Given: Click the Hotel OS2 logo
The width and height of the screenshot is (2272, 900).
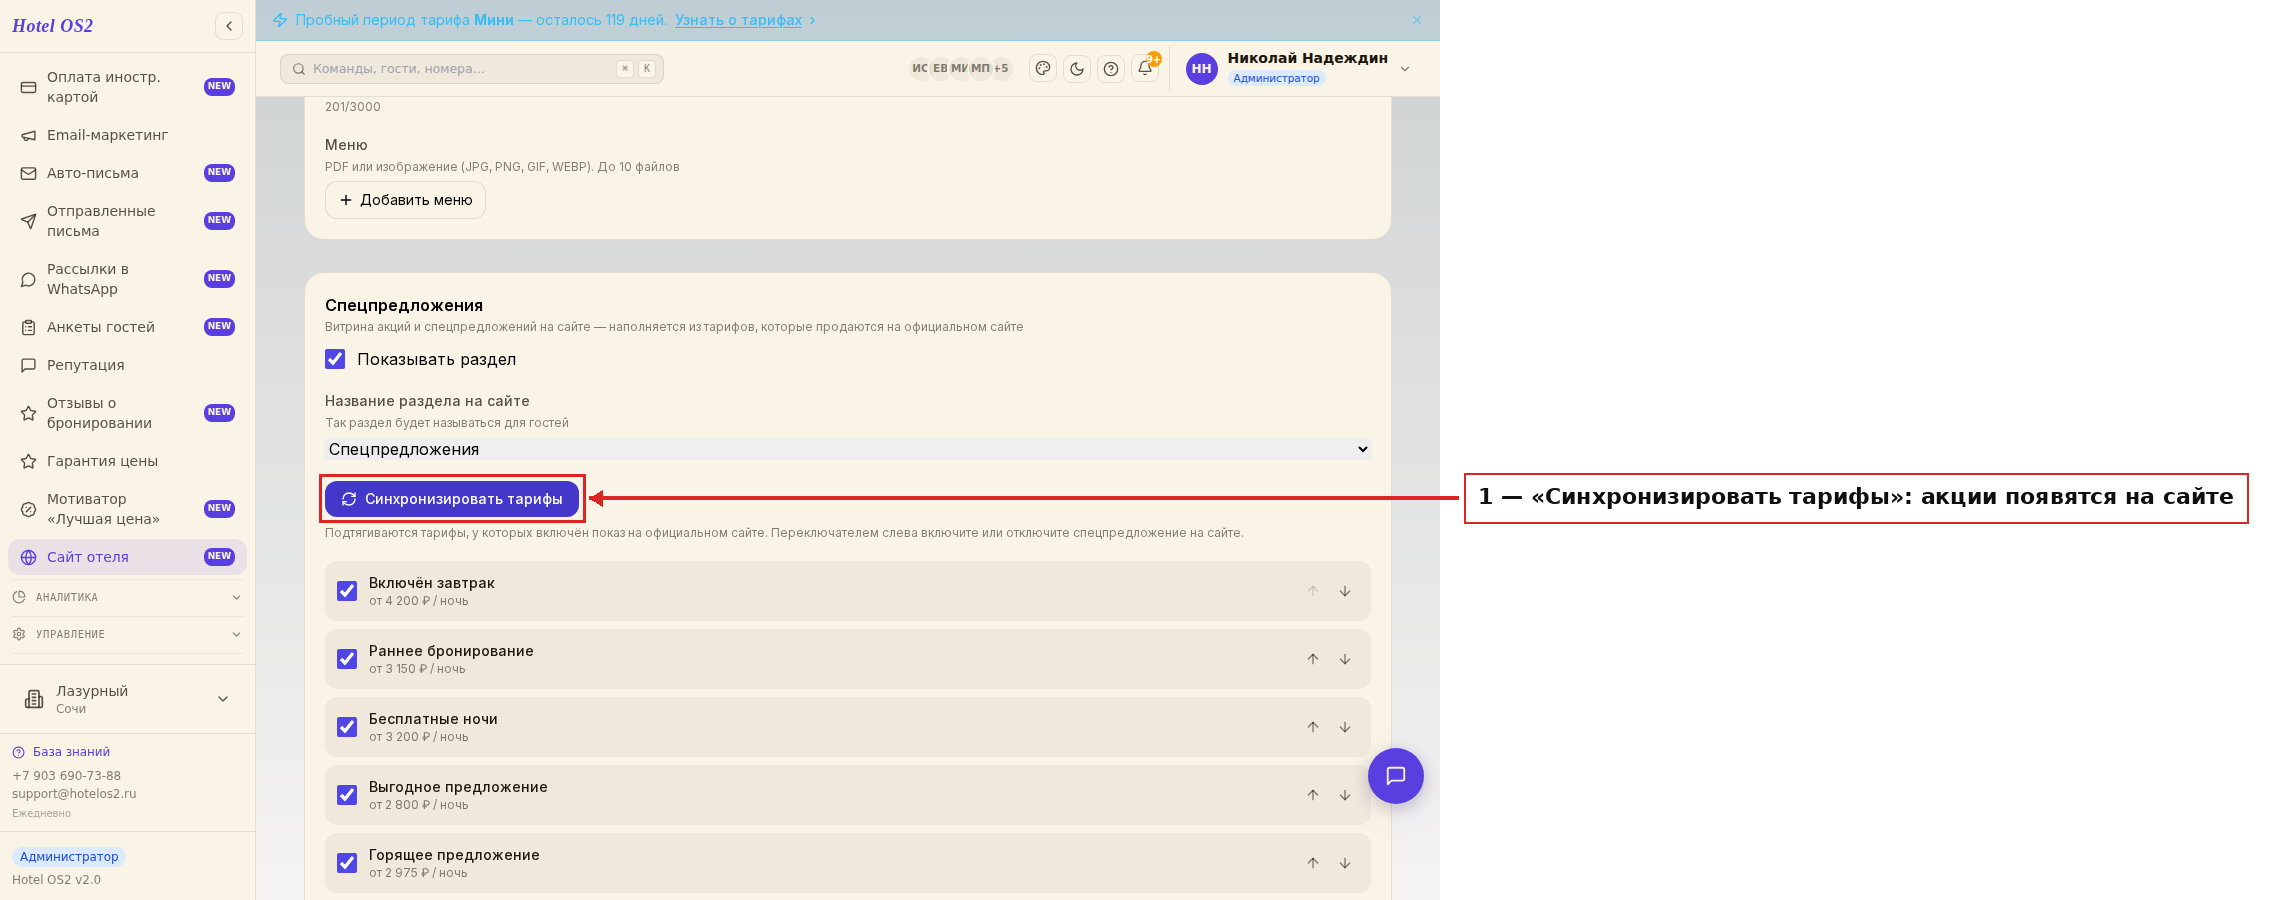Looking at the screenshot, I should 52,26.
